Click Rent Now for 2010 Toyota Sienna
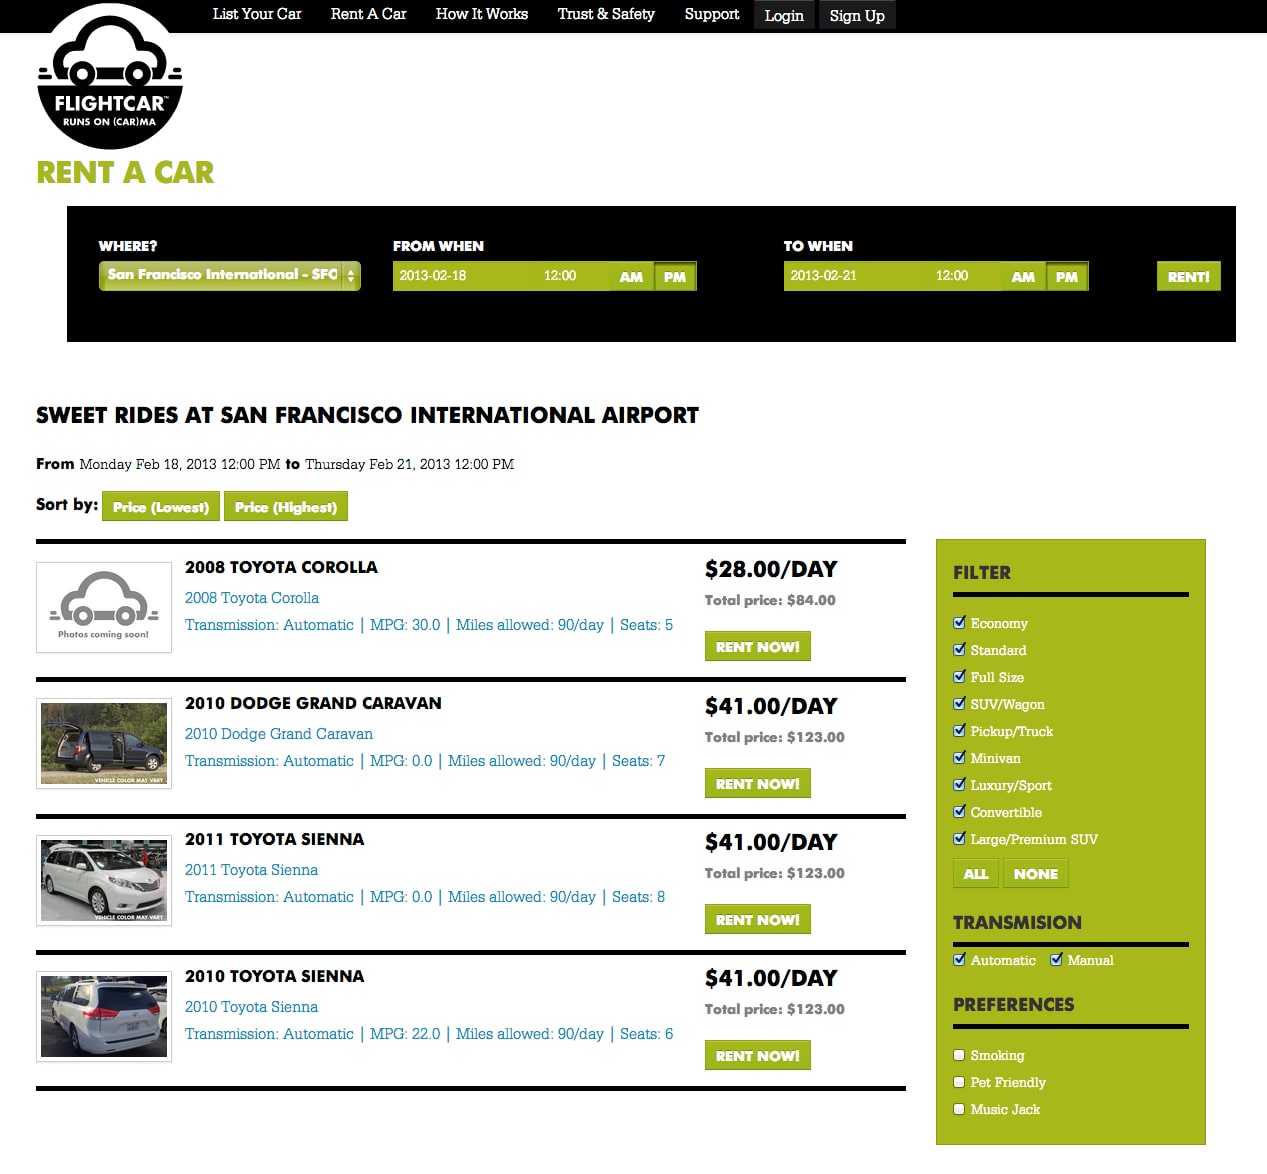 click(x=758, y=1056)
